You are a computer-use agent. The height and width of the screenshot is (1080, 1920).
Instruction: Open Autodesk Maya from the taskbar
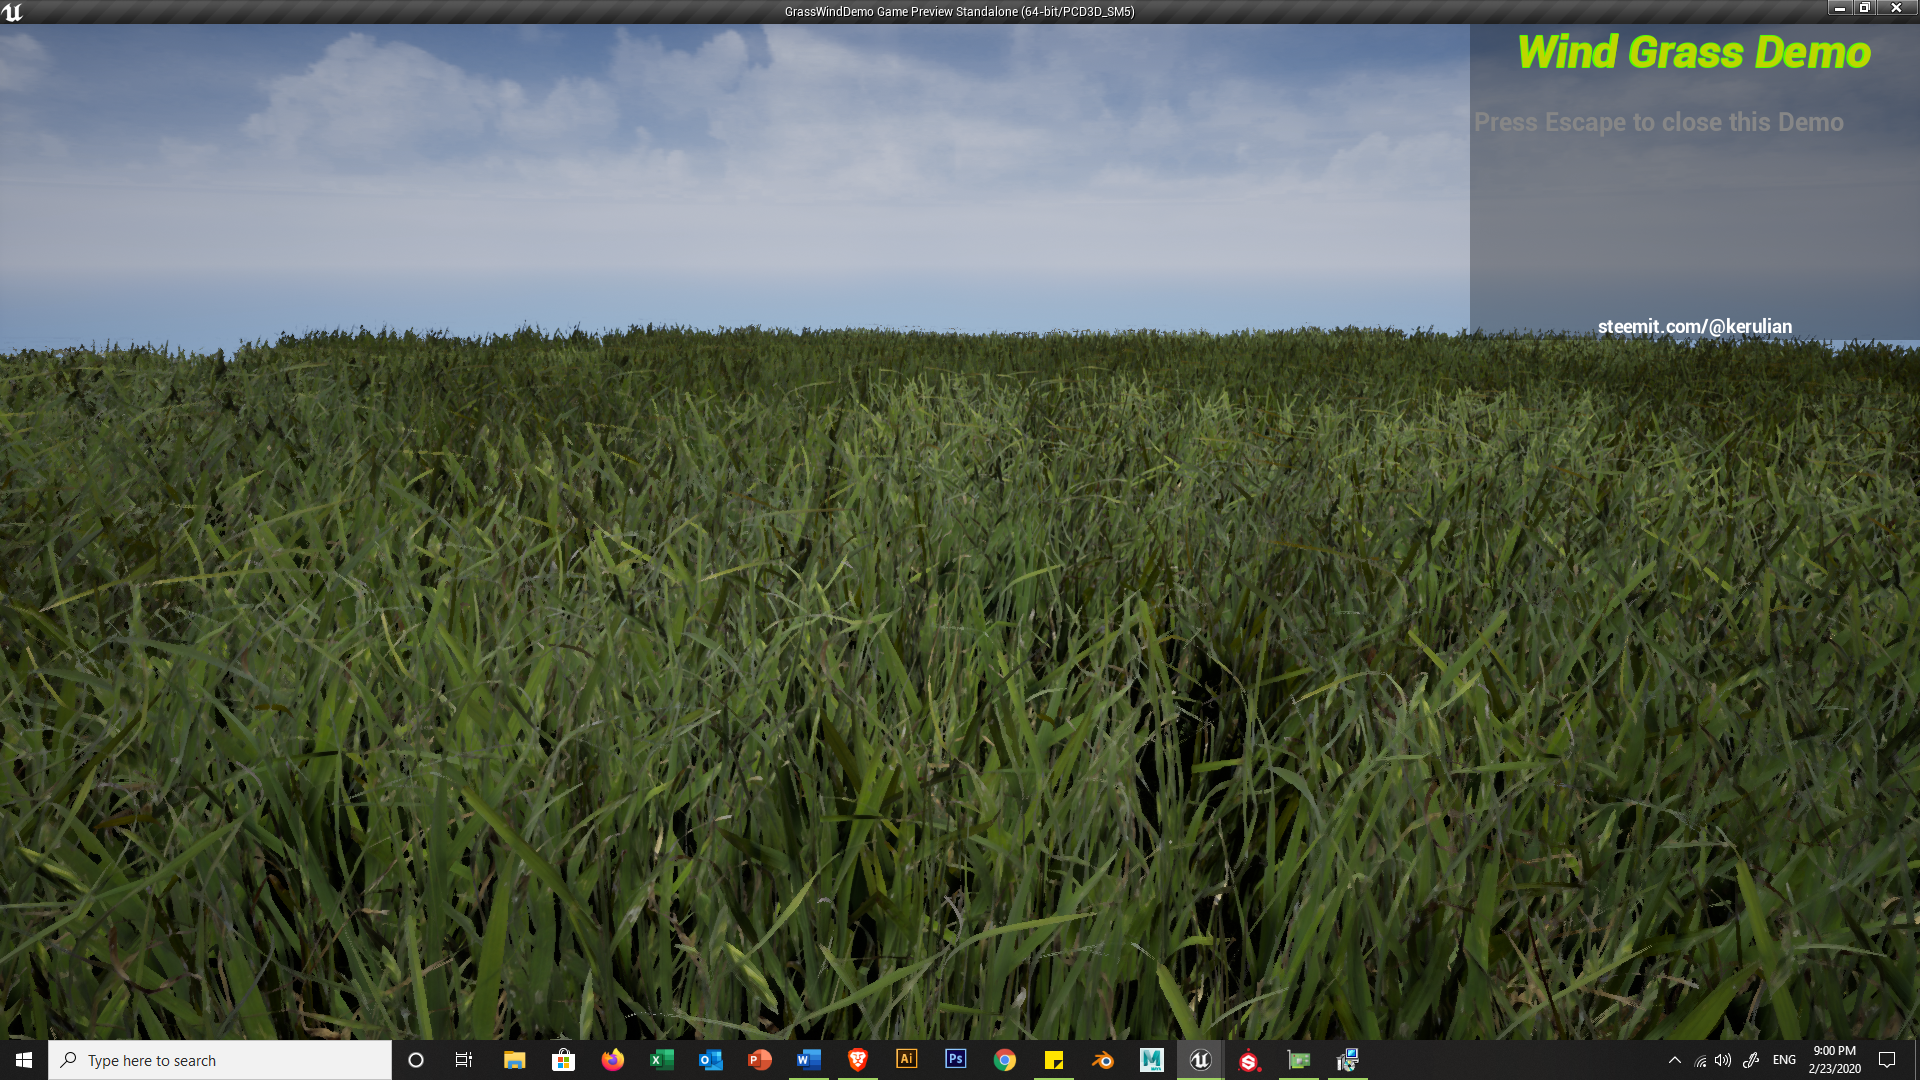click(x=1151, y=1060)
